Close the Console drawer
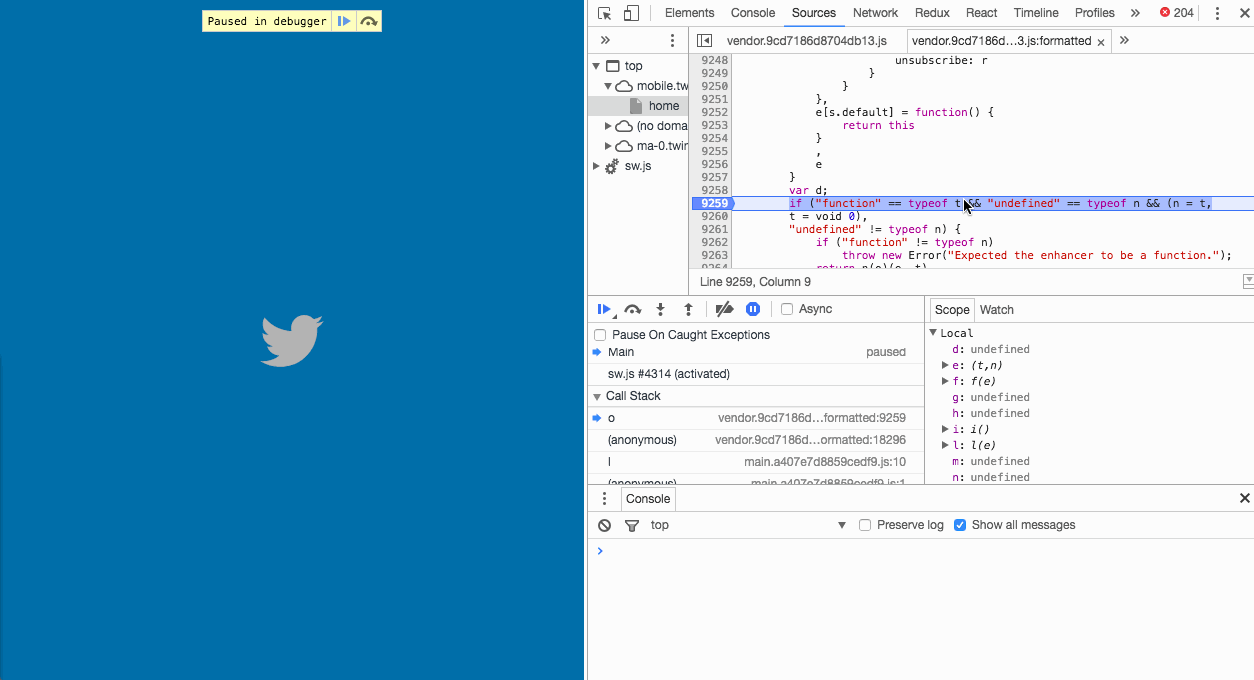The width and height of the screenshot is (1254, 680). 1245,498
